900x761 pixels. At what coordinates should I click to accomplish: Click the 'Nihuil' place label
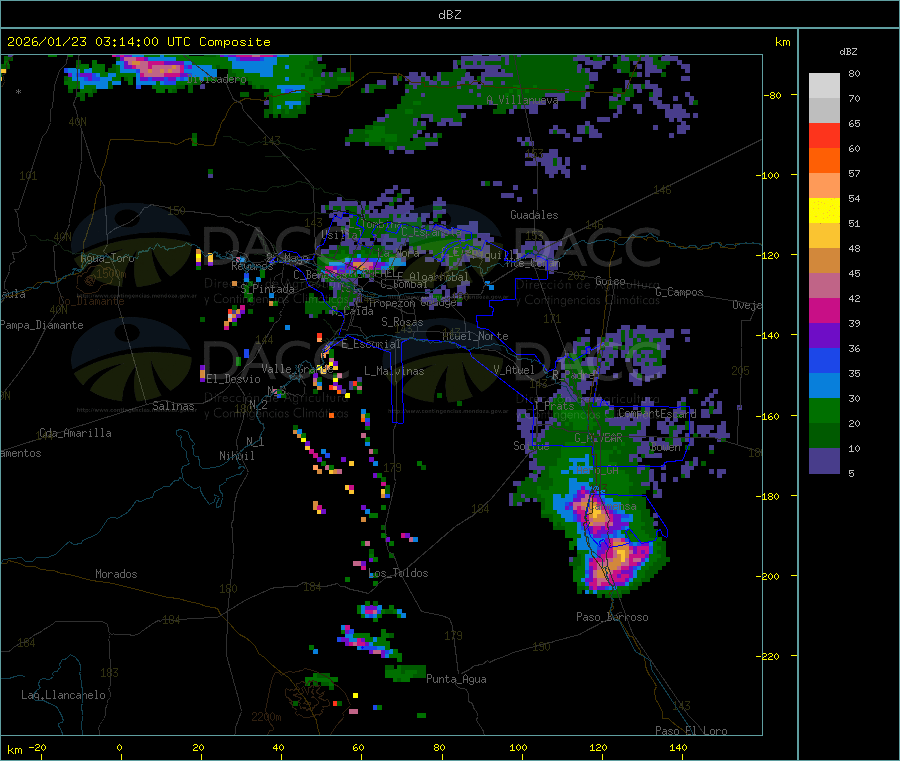click(x=236, y=456)
